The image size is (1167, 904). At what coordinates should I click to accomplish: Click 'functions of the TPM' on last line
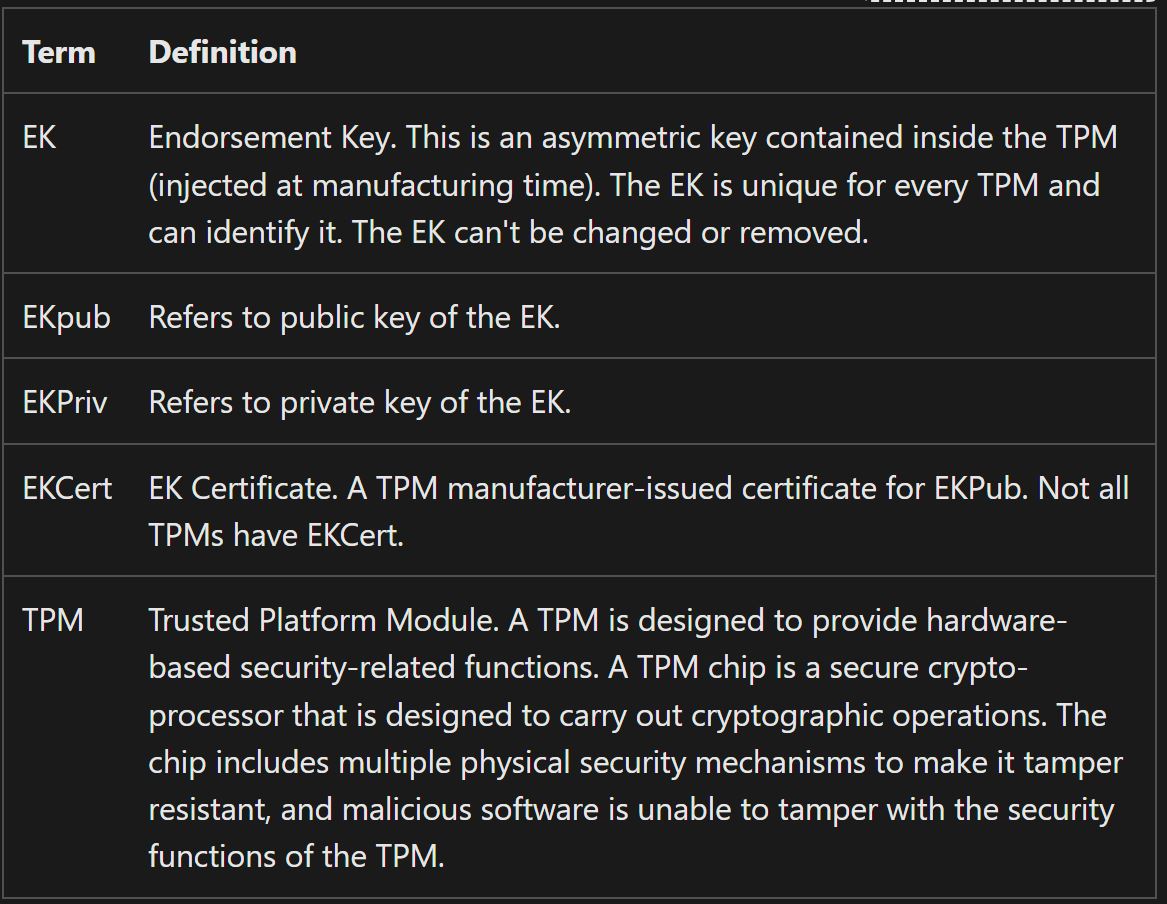click(x=295, y=856)
